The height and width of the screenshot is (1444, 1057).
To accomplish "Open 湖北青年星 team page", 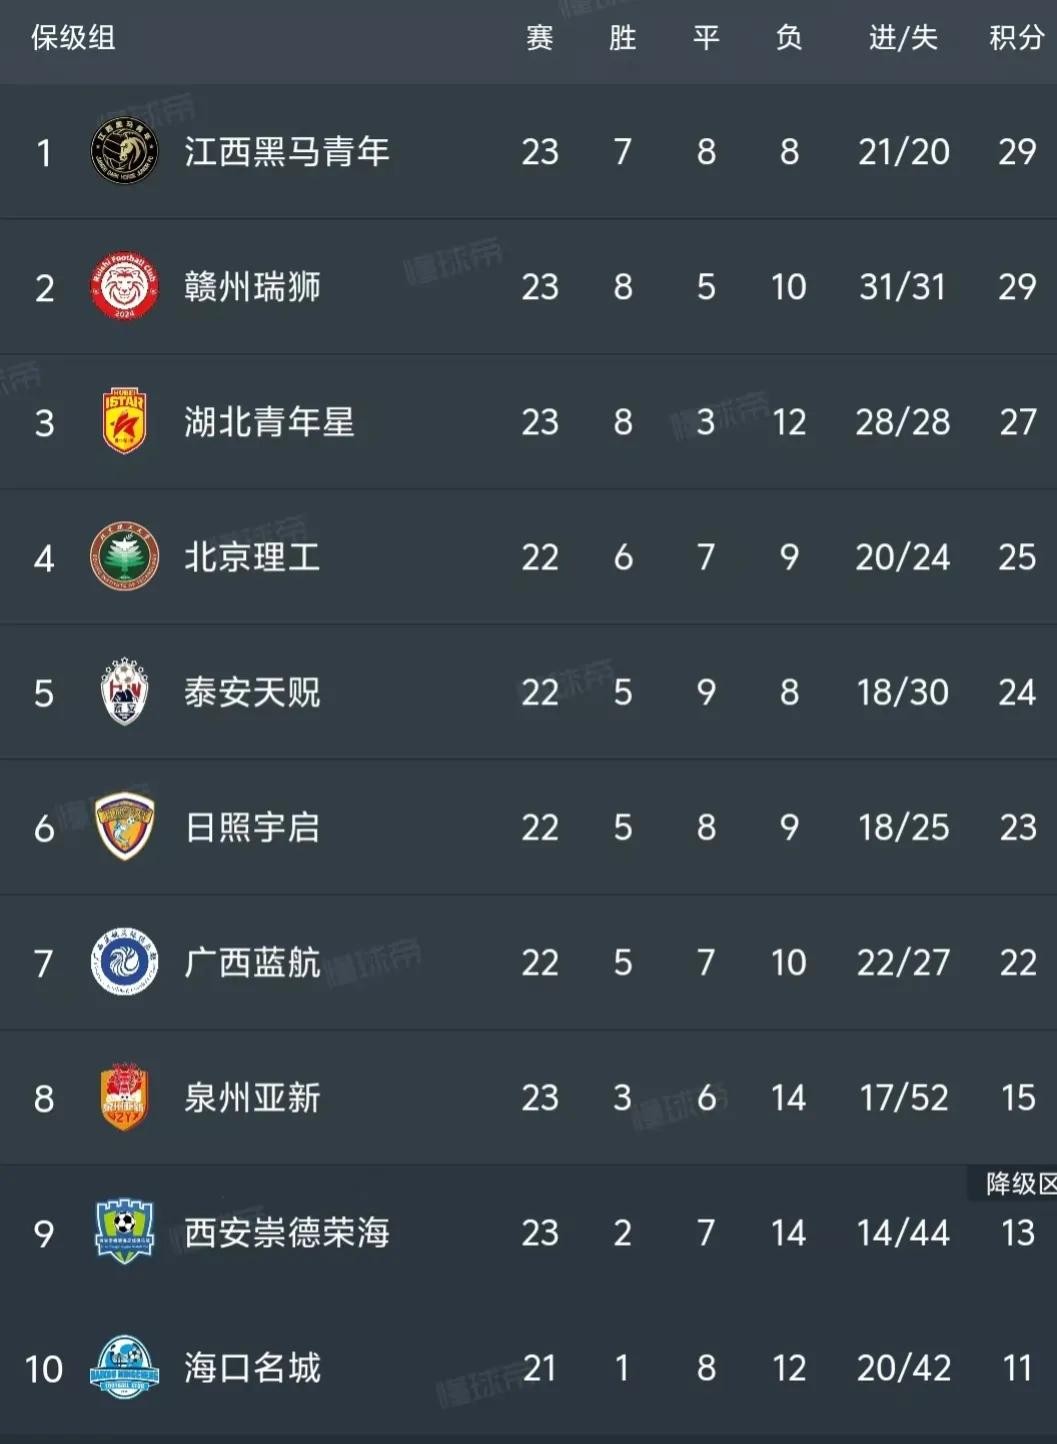I will (269, 422).
